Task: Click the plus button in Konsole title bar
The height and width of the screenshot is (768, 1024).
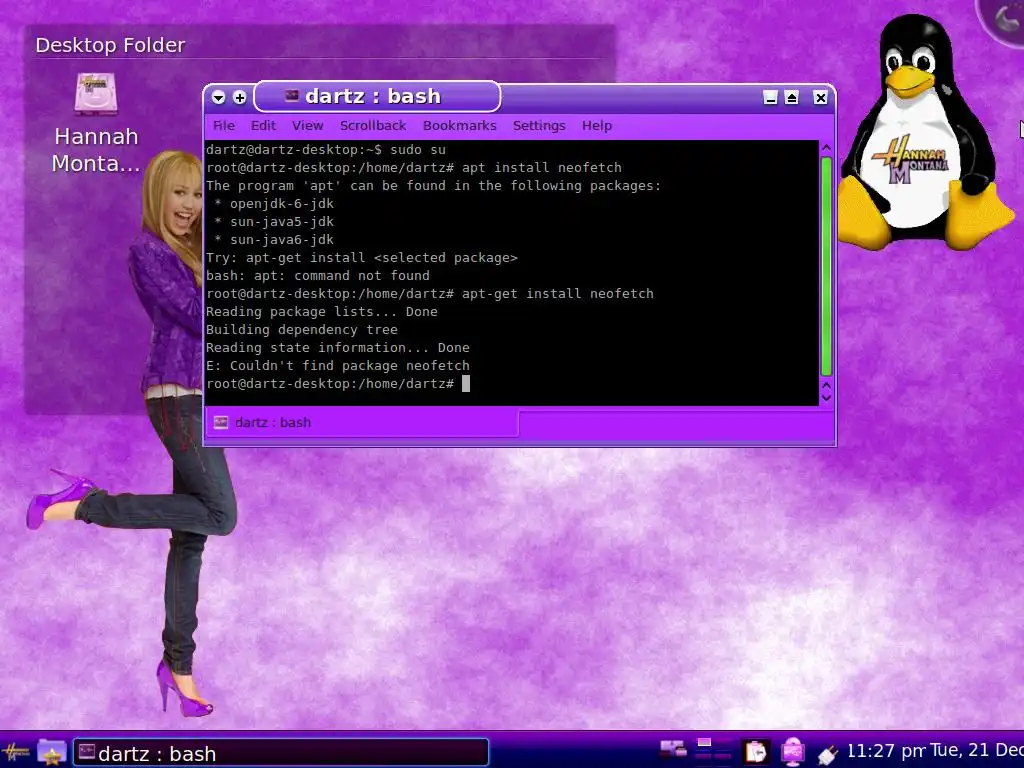Action: (x=240, y=97)
